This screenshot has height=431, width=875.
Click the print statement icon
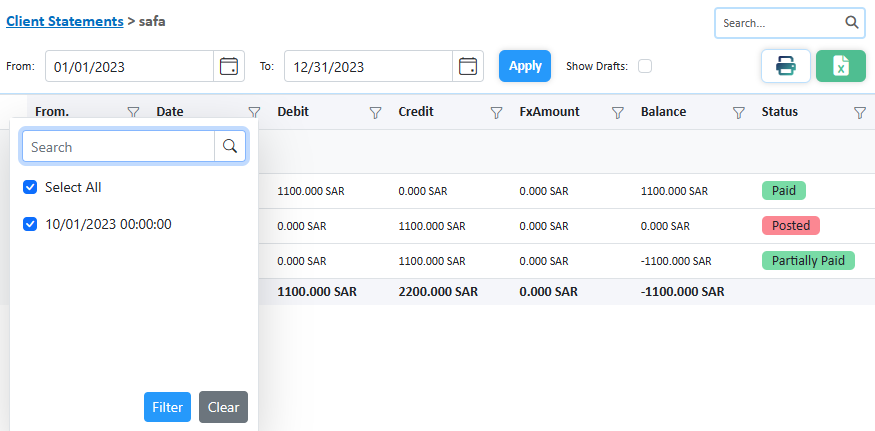[785, 66]
